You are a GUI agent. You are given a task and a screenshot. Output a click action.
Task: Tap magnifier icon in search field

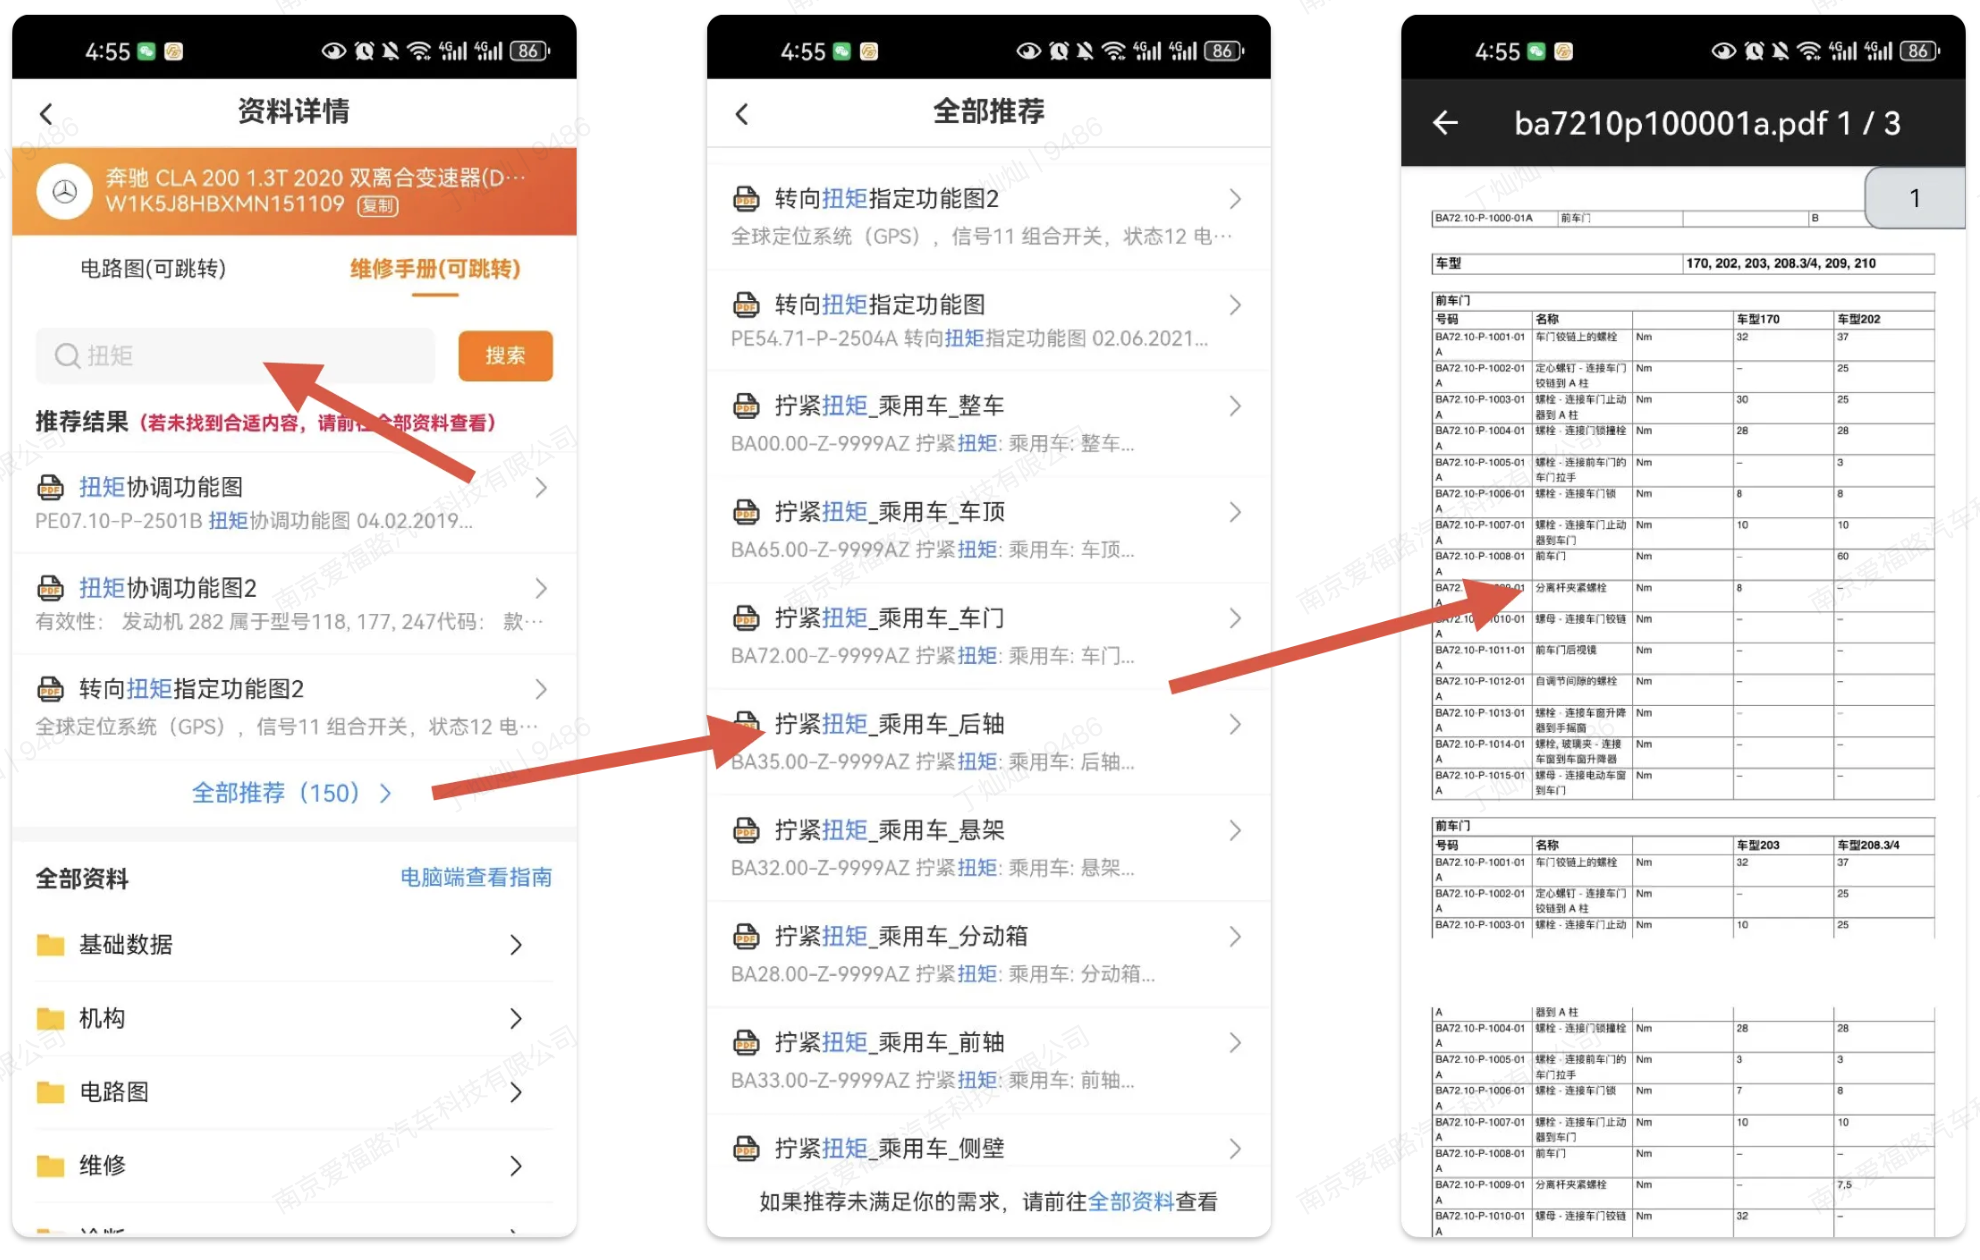[67, 356]
